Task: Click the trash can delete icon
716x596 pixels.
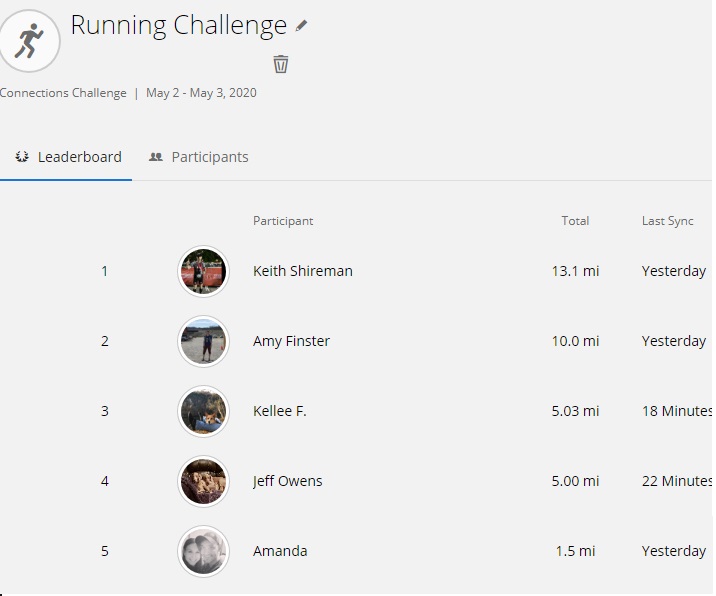Action: pyautogui.click(x=281, y=64)
